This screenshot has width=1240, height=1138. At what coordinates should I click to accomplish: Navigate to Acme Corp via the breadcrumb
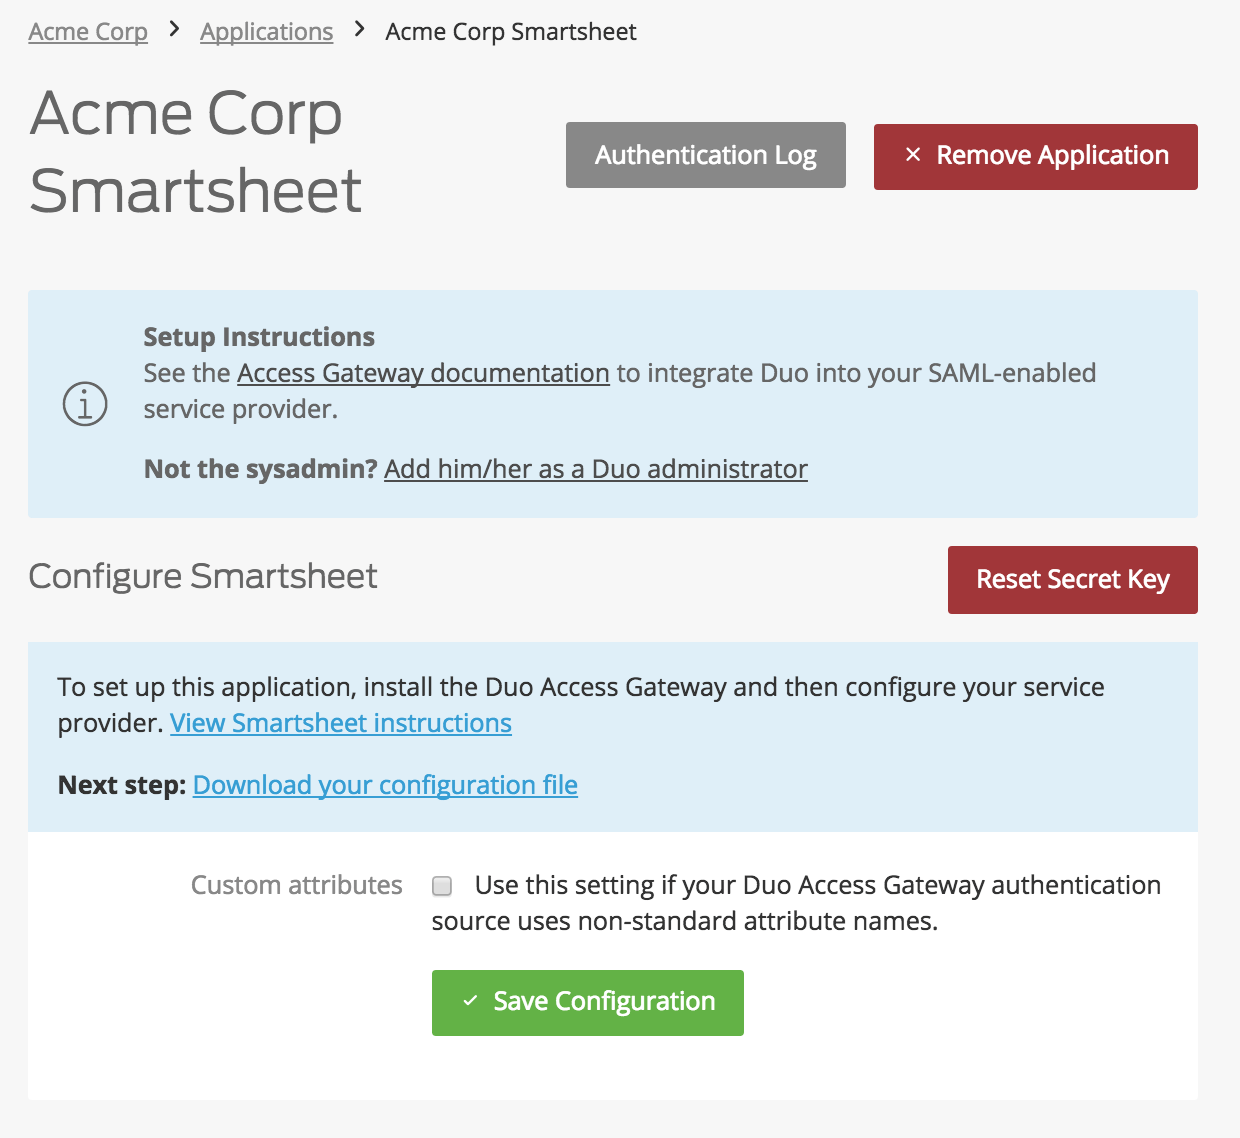click(87, 31)
